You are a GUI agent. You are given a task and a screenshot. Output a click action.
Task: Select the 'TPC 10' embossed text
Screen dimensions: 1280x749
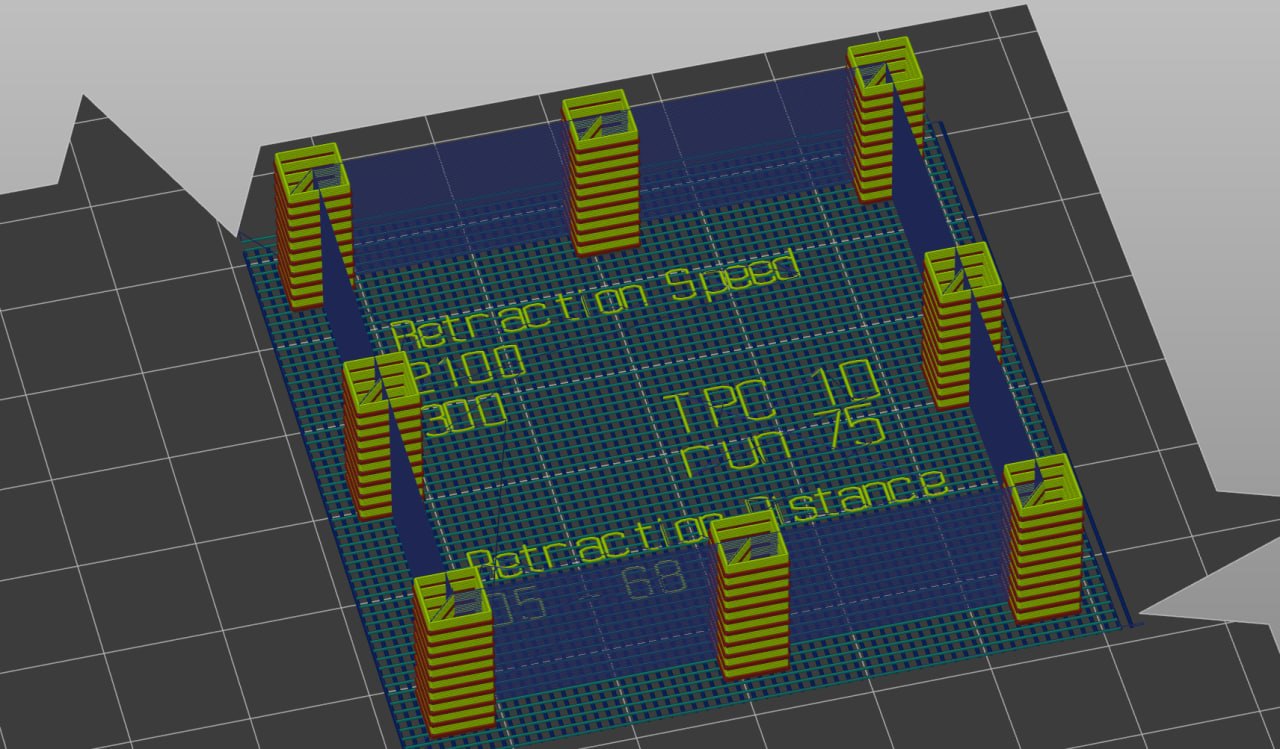(772, 395)
